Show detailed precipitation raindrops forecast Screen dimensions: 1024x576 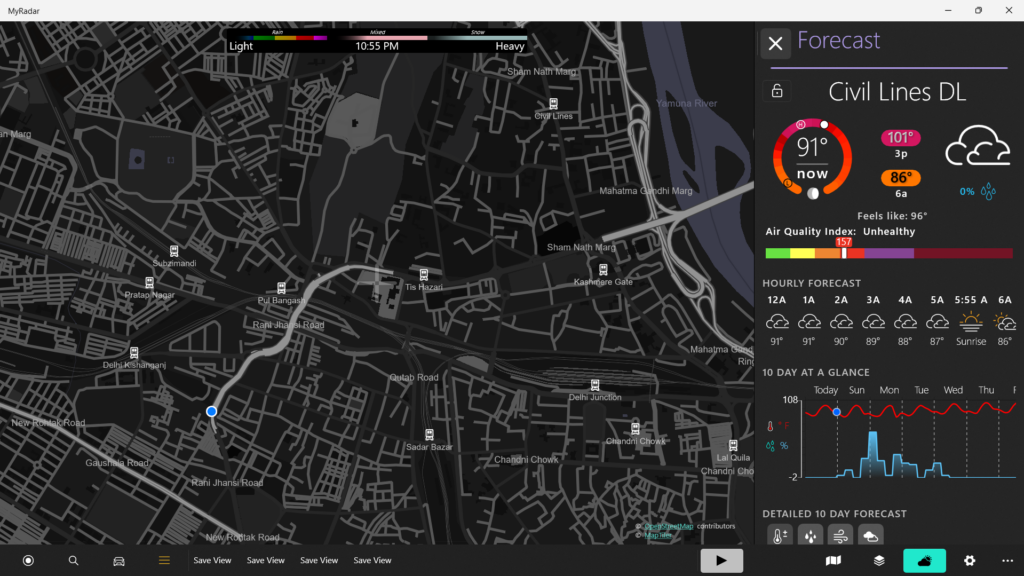pyautogui.click(x=809, y=537)
